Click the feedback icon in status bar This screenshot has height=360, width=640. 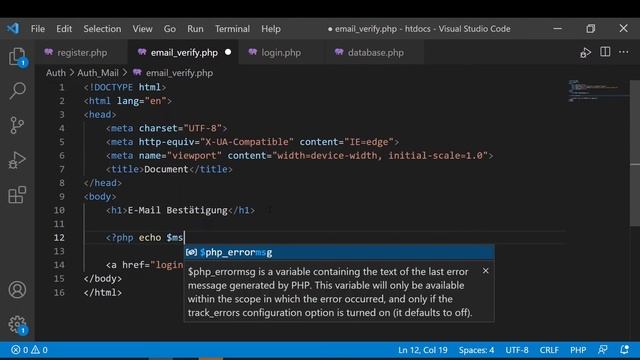point(603,350)
